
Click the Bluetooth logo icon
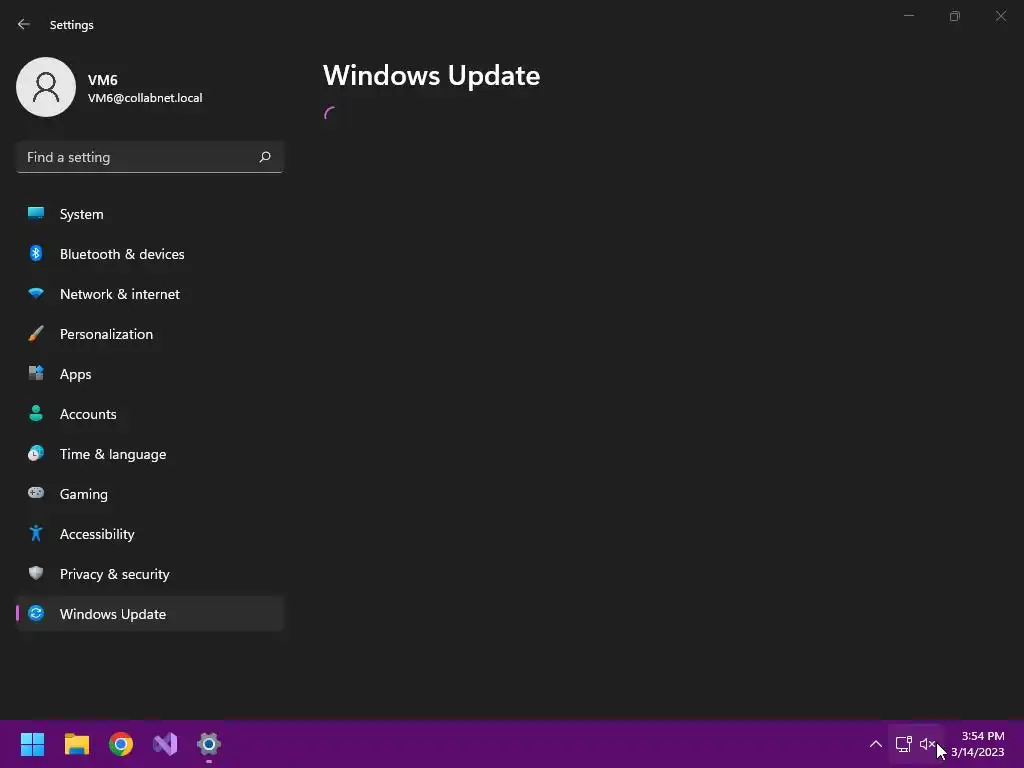[36, 253]
